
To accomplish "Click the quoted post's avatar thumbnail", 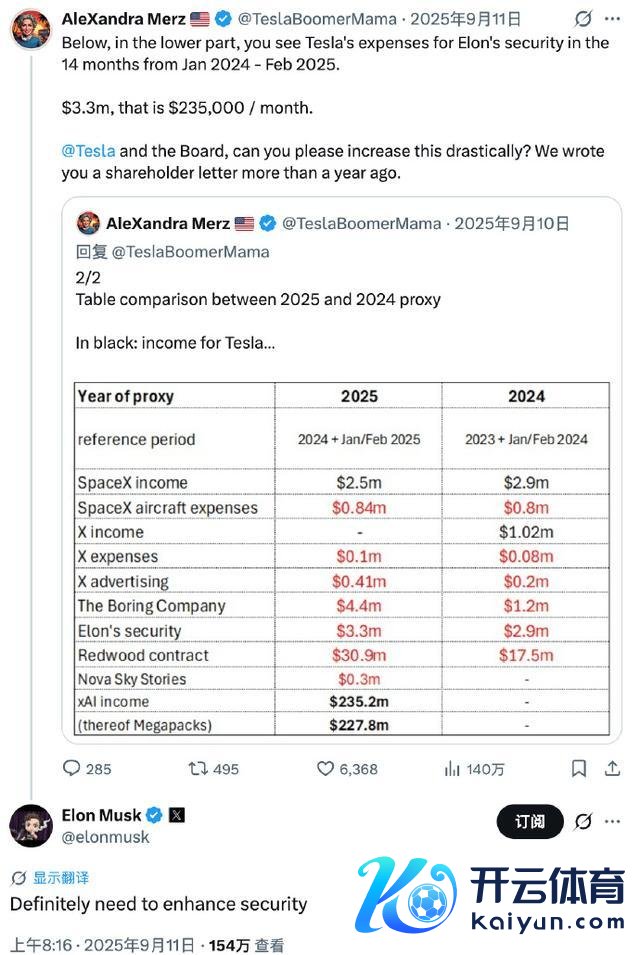I will [x=88, y=224].
